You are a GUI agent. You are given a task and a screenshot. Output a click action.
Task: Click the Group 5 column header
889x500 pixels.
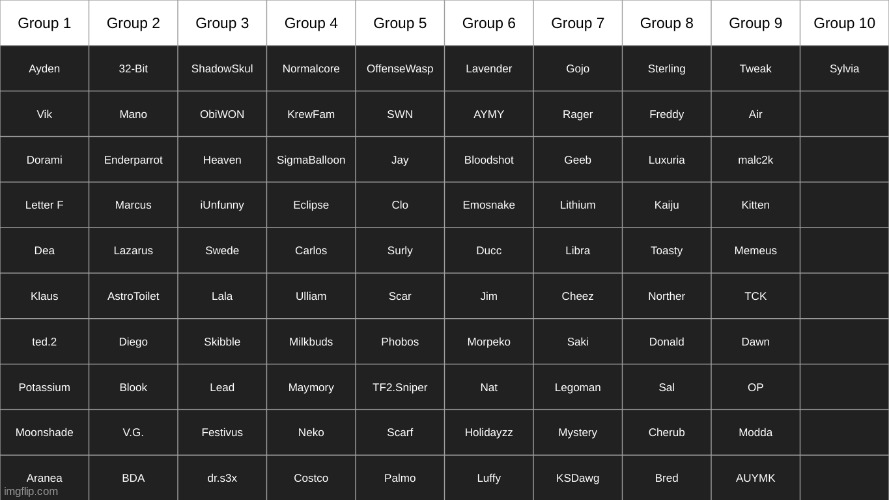coord(400,23)
